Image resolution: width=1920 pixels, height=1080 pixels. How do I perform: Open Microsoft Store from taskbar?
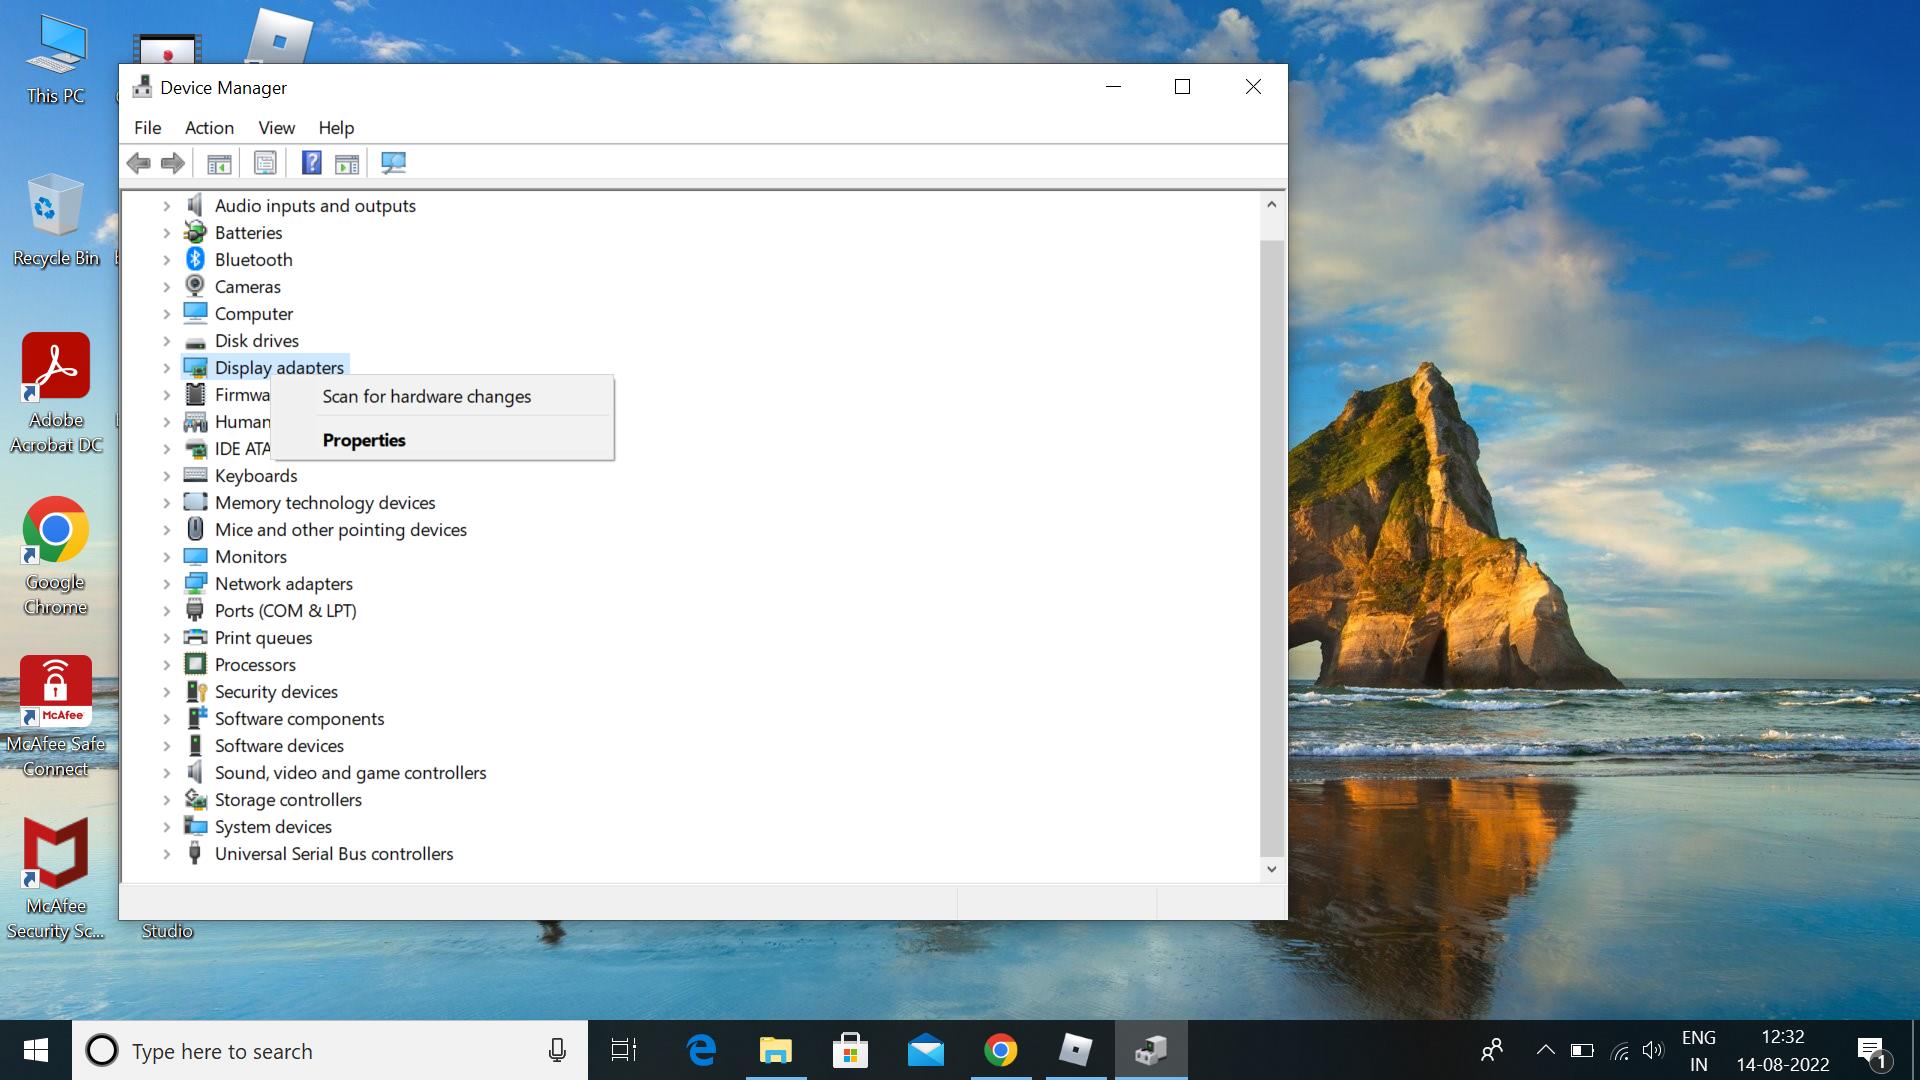coord(850,1050)
